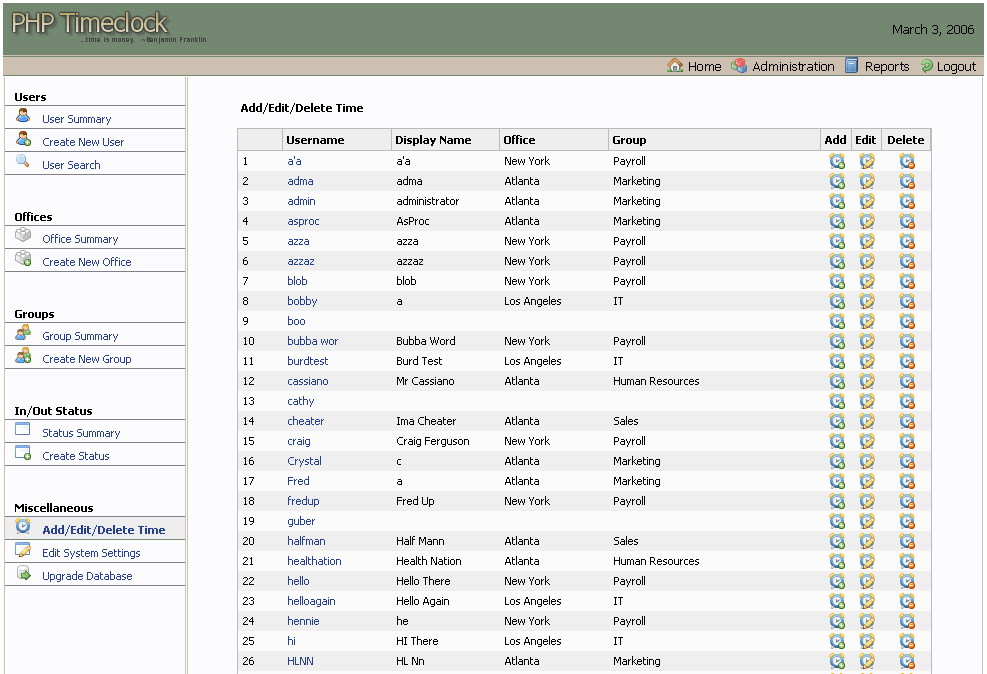Screen dimensions: 987x674
Task: Edit time record for adma
Action: click(866, 181)
